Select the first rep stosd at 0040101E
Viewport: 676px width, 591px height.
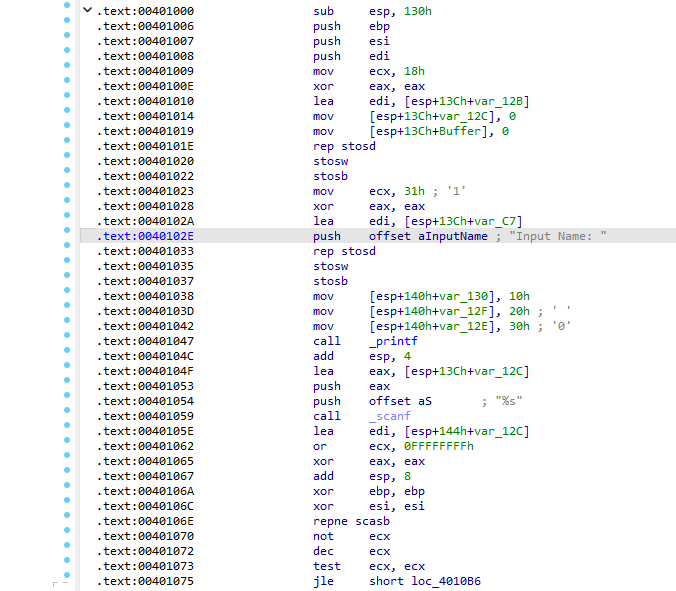click(x=344, y=146)
